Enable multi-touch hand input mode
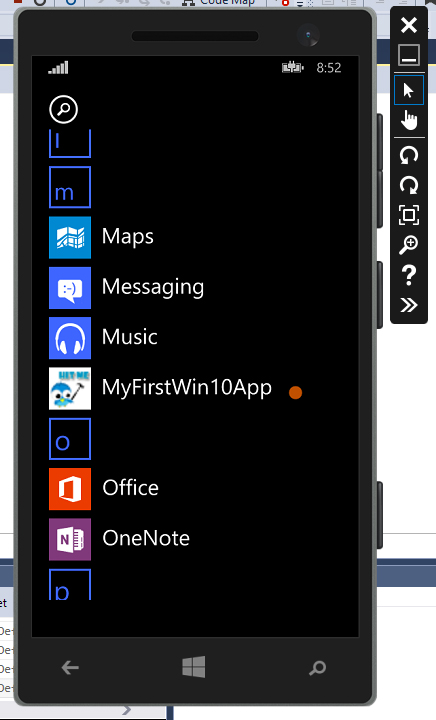This screenshot has height=720, width=436. 408,121
